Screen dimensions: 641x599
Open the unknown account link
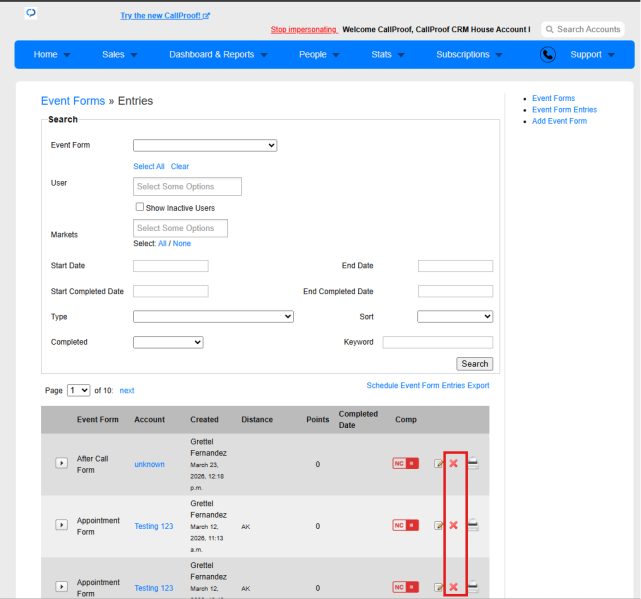[150, 464]
